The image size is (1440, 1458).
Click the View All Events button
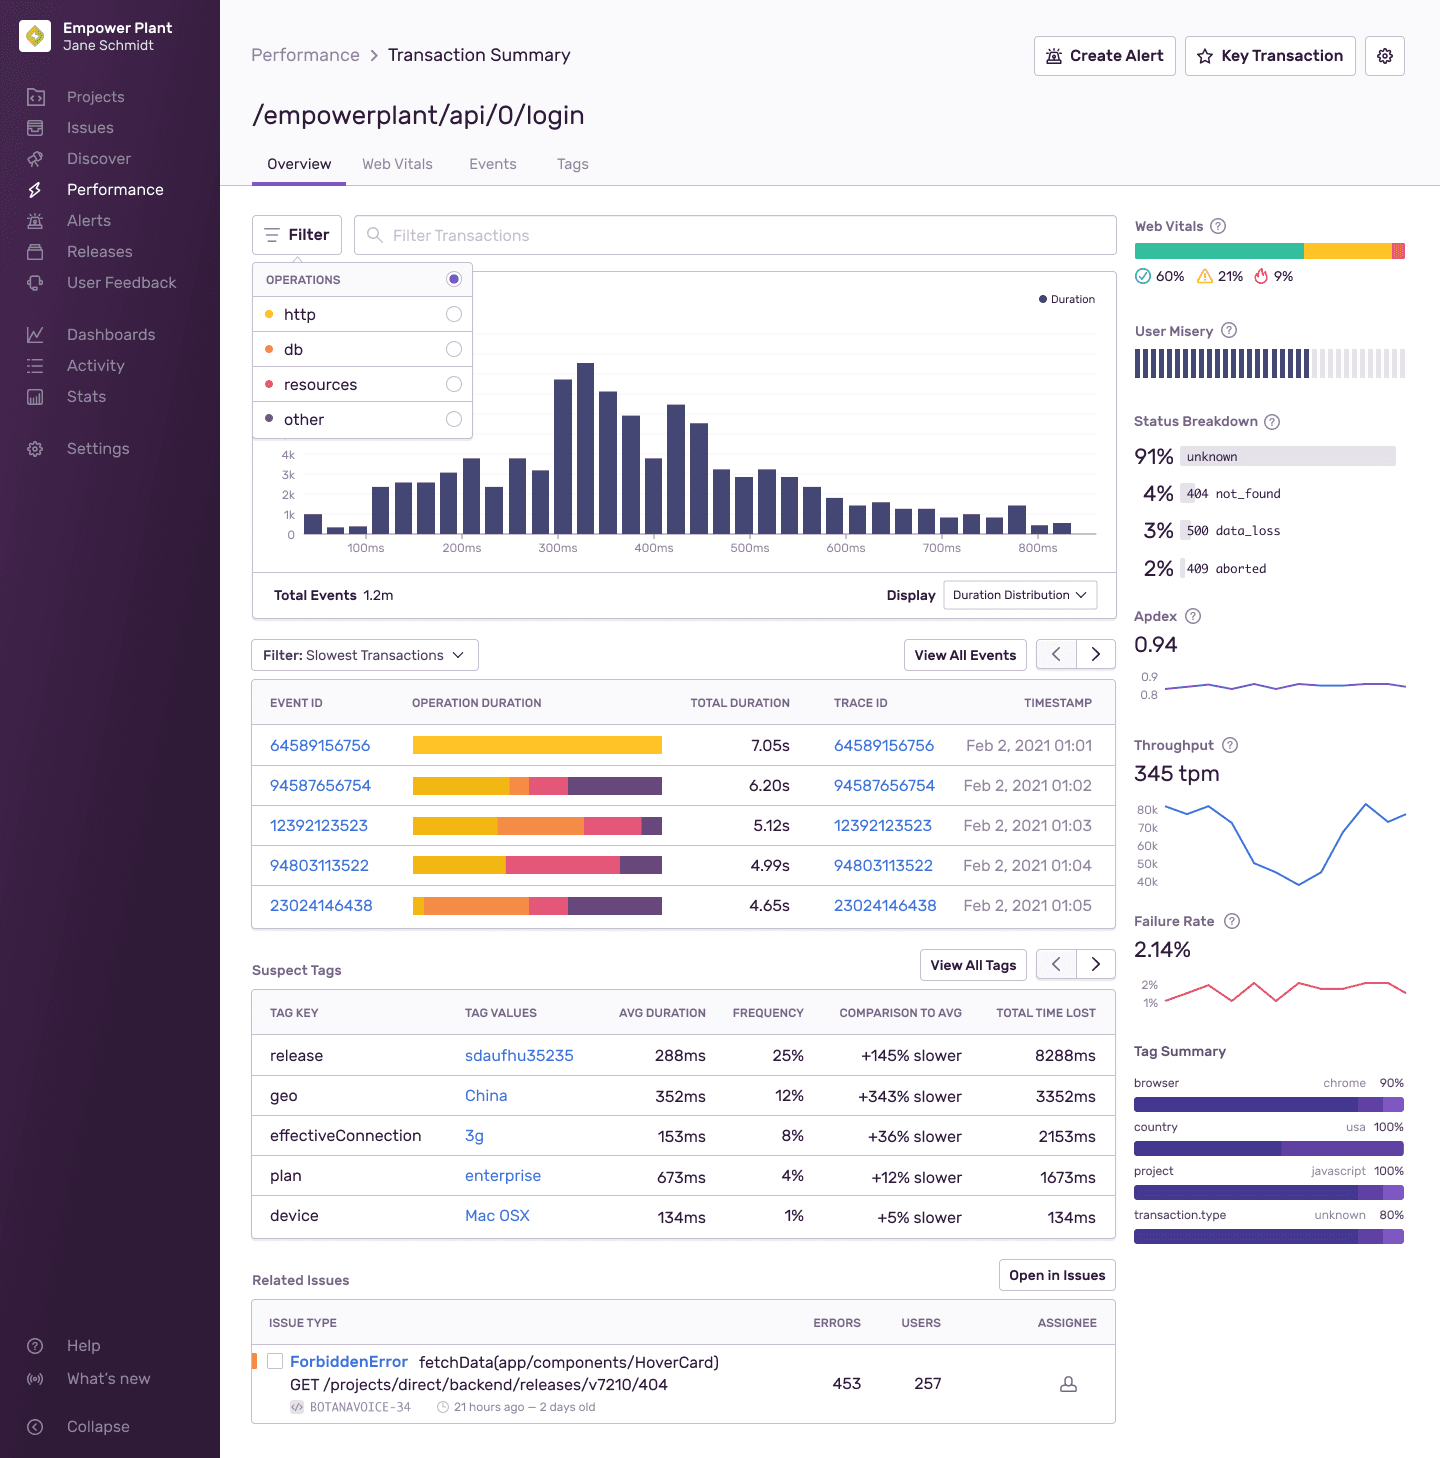pos(964,655)
